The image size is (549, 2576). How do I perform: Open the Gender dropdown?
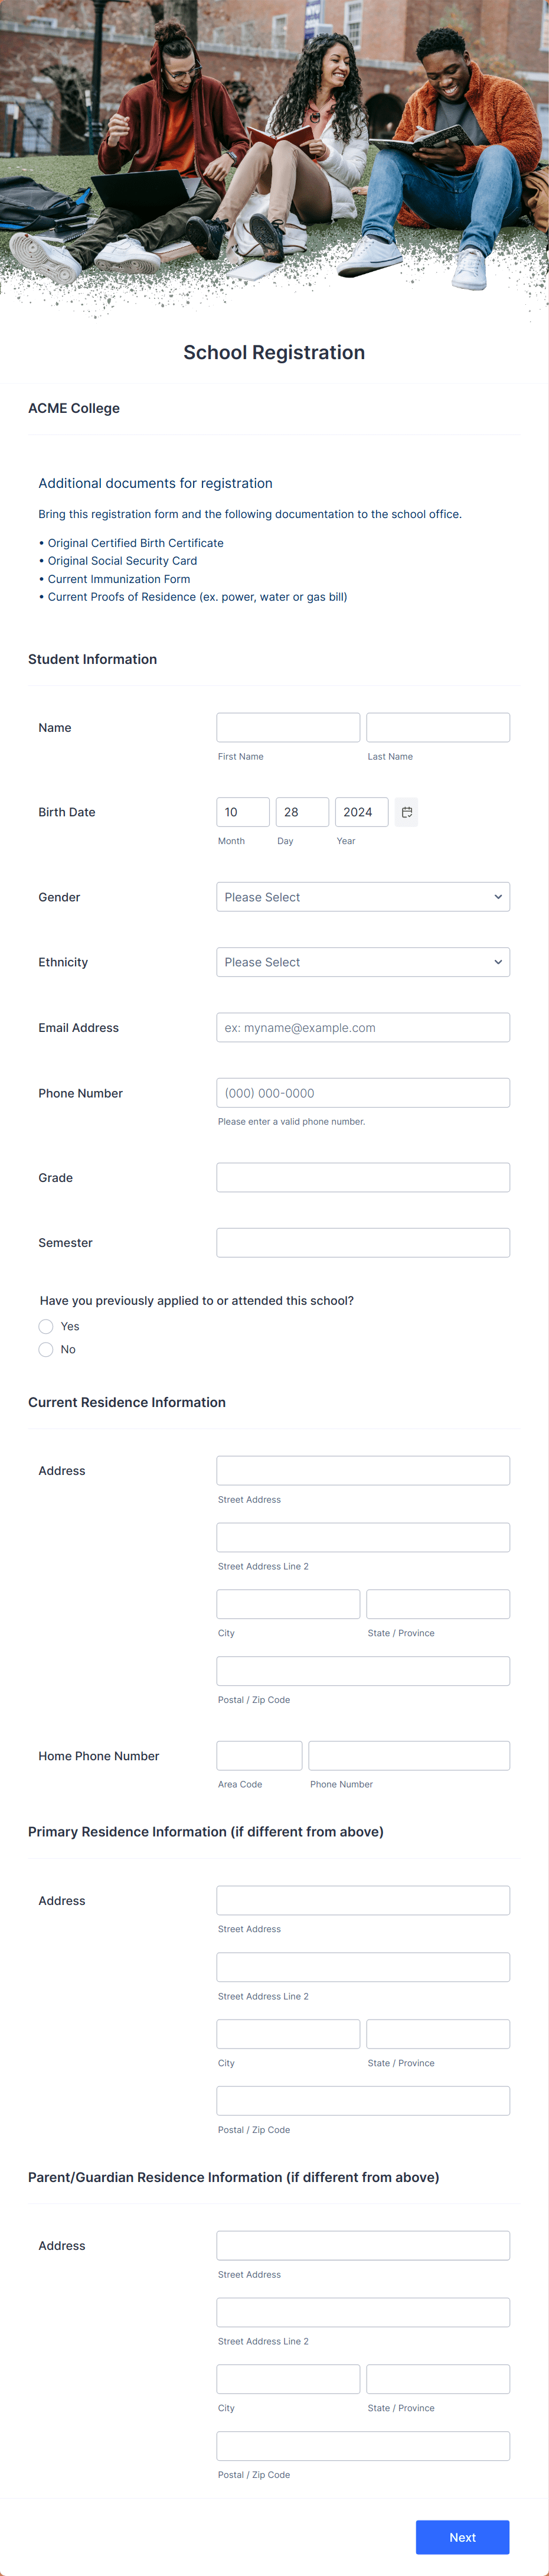click(x=362, y=896)
